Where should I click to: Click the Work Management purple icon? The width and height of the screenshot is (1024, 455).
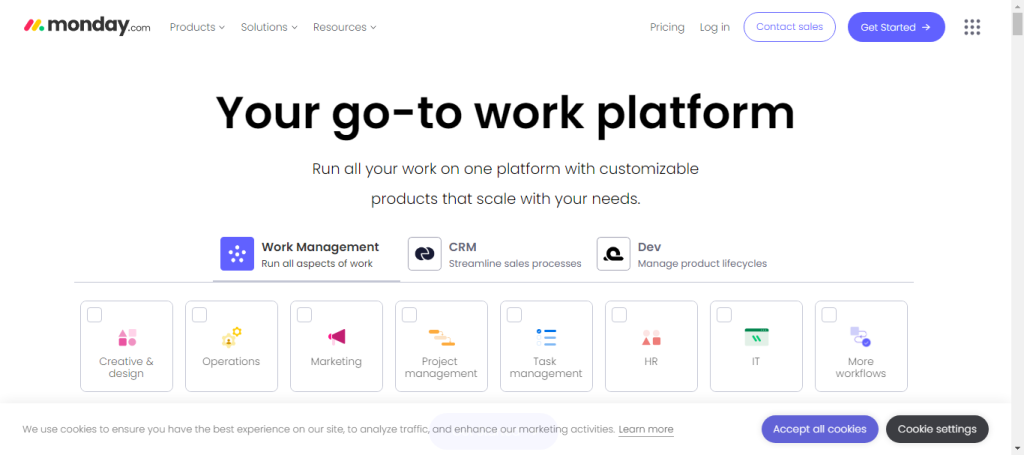click(237, 254)
